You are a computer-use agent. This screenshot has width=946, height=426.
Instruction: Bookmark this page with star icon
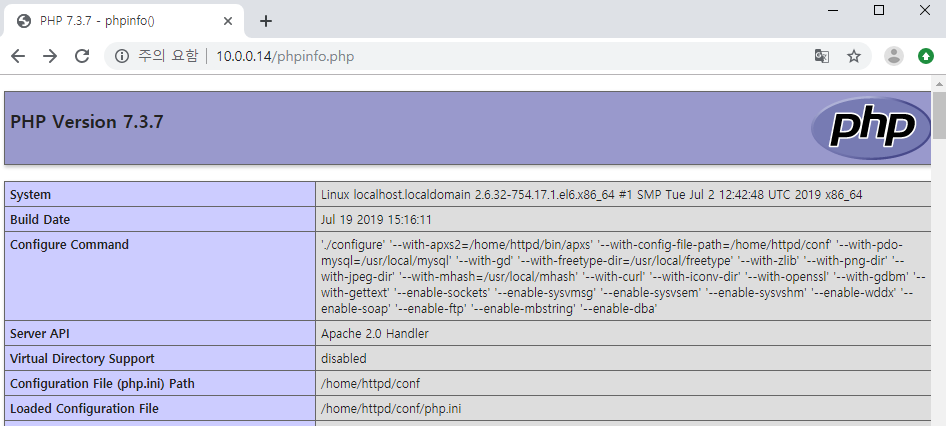854,56
